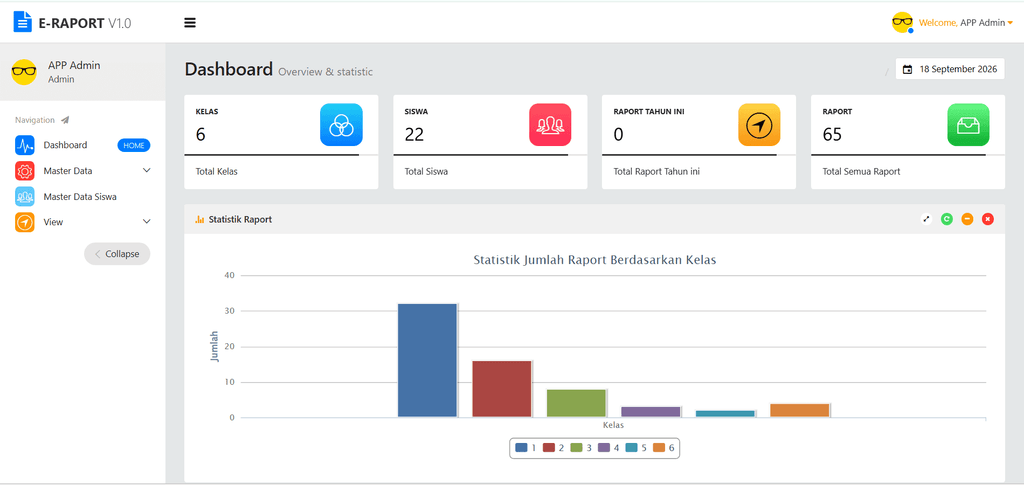The image size is (1024, 485).
Task: Click the Siswa count value 22
Action: click(x=414, y=134)
